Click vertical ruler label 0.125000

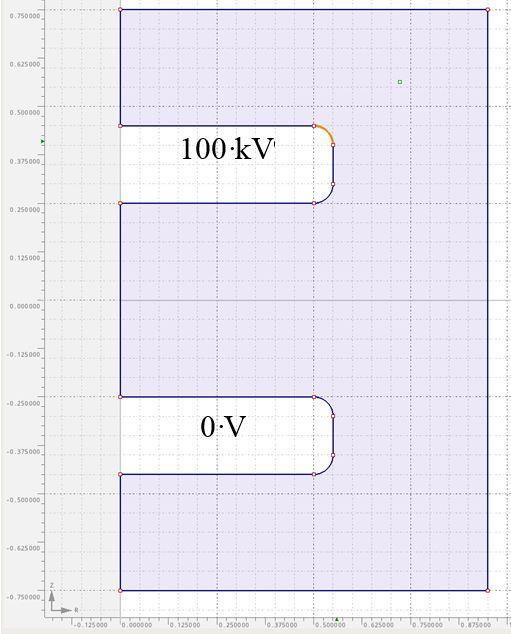(x=25, y=258)
